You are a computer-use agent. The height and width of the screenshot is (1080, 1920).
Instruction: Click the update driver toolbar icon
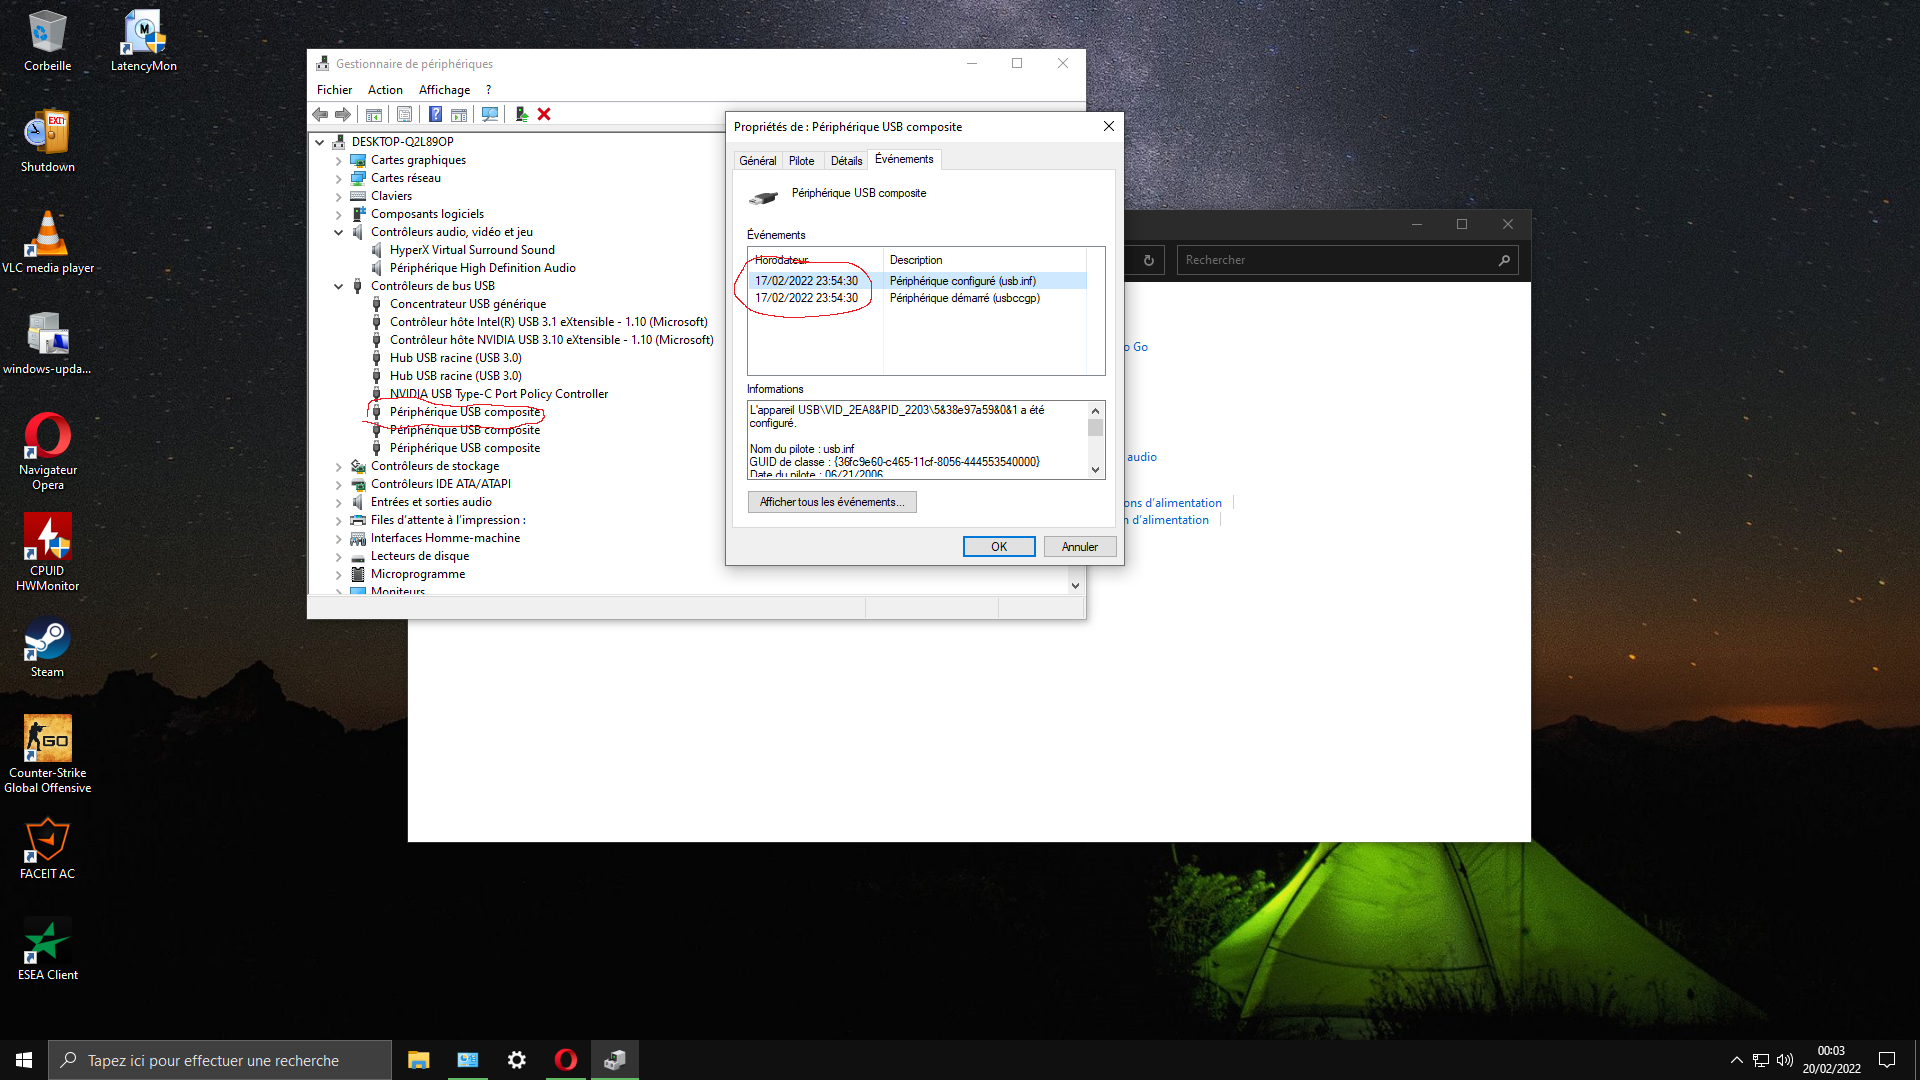pyautogui.click(x=521, y=114)
